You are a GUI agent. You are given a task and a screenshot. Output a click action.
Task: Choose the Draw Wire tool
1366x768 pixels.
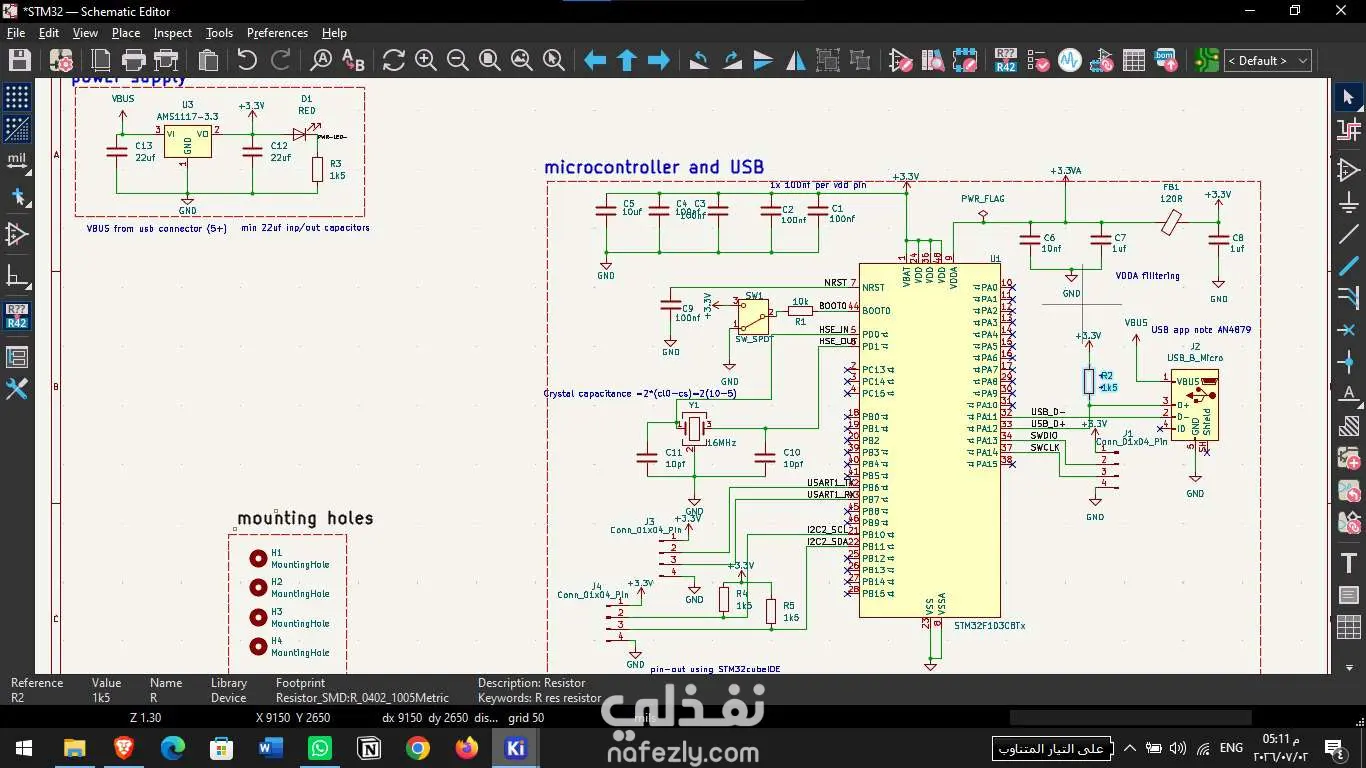(1348, 234)
